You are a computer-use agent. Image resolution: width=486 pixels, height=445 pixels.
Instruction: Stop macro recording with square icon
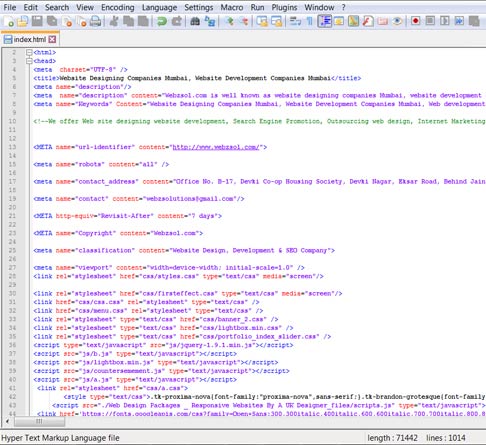point(430,22)
